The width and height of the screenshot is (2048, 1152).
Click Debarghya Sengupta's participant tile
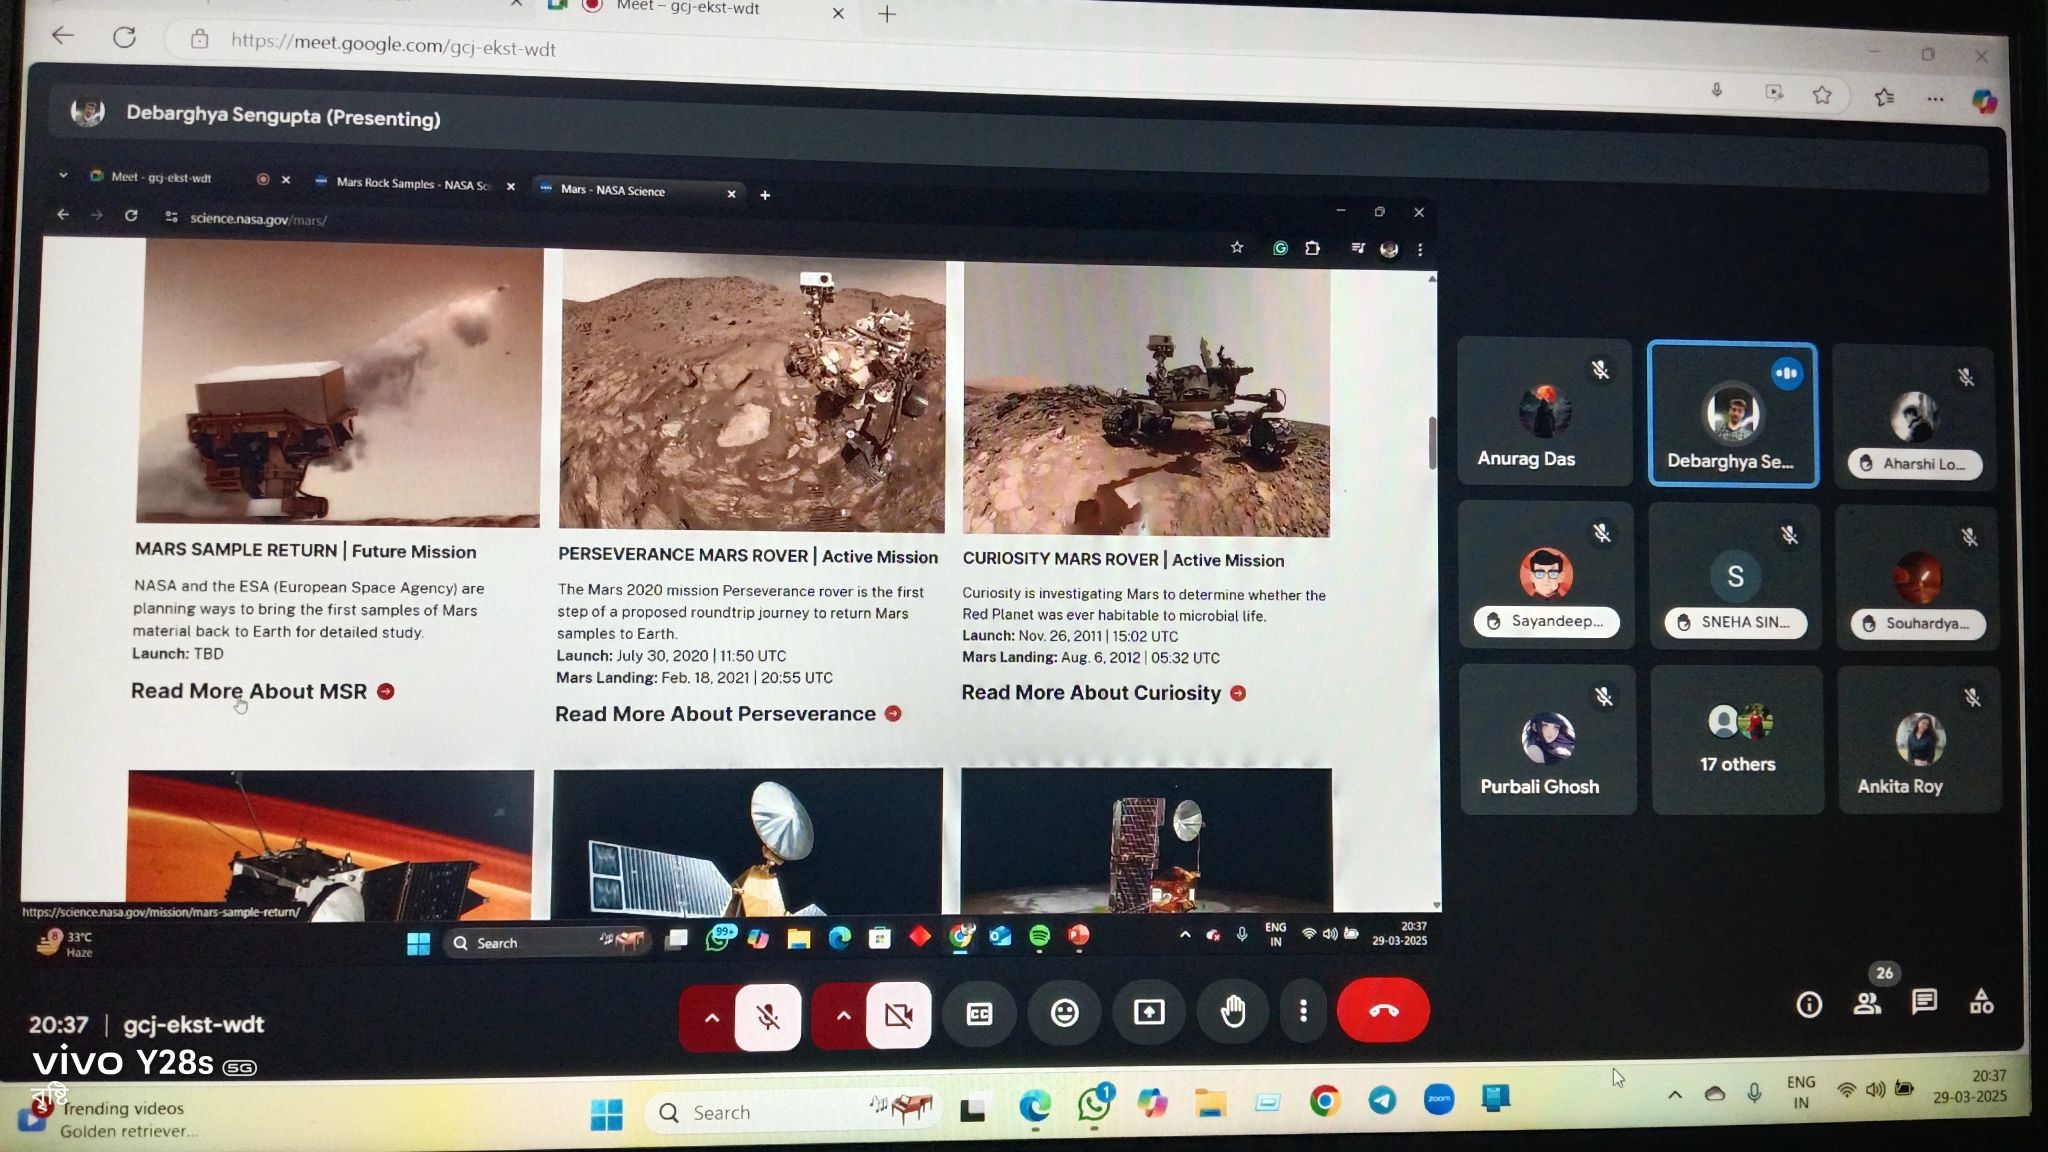[x=1732, y=415]
